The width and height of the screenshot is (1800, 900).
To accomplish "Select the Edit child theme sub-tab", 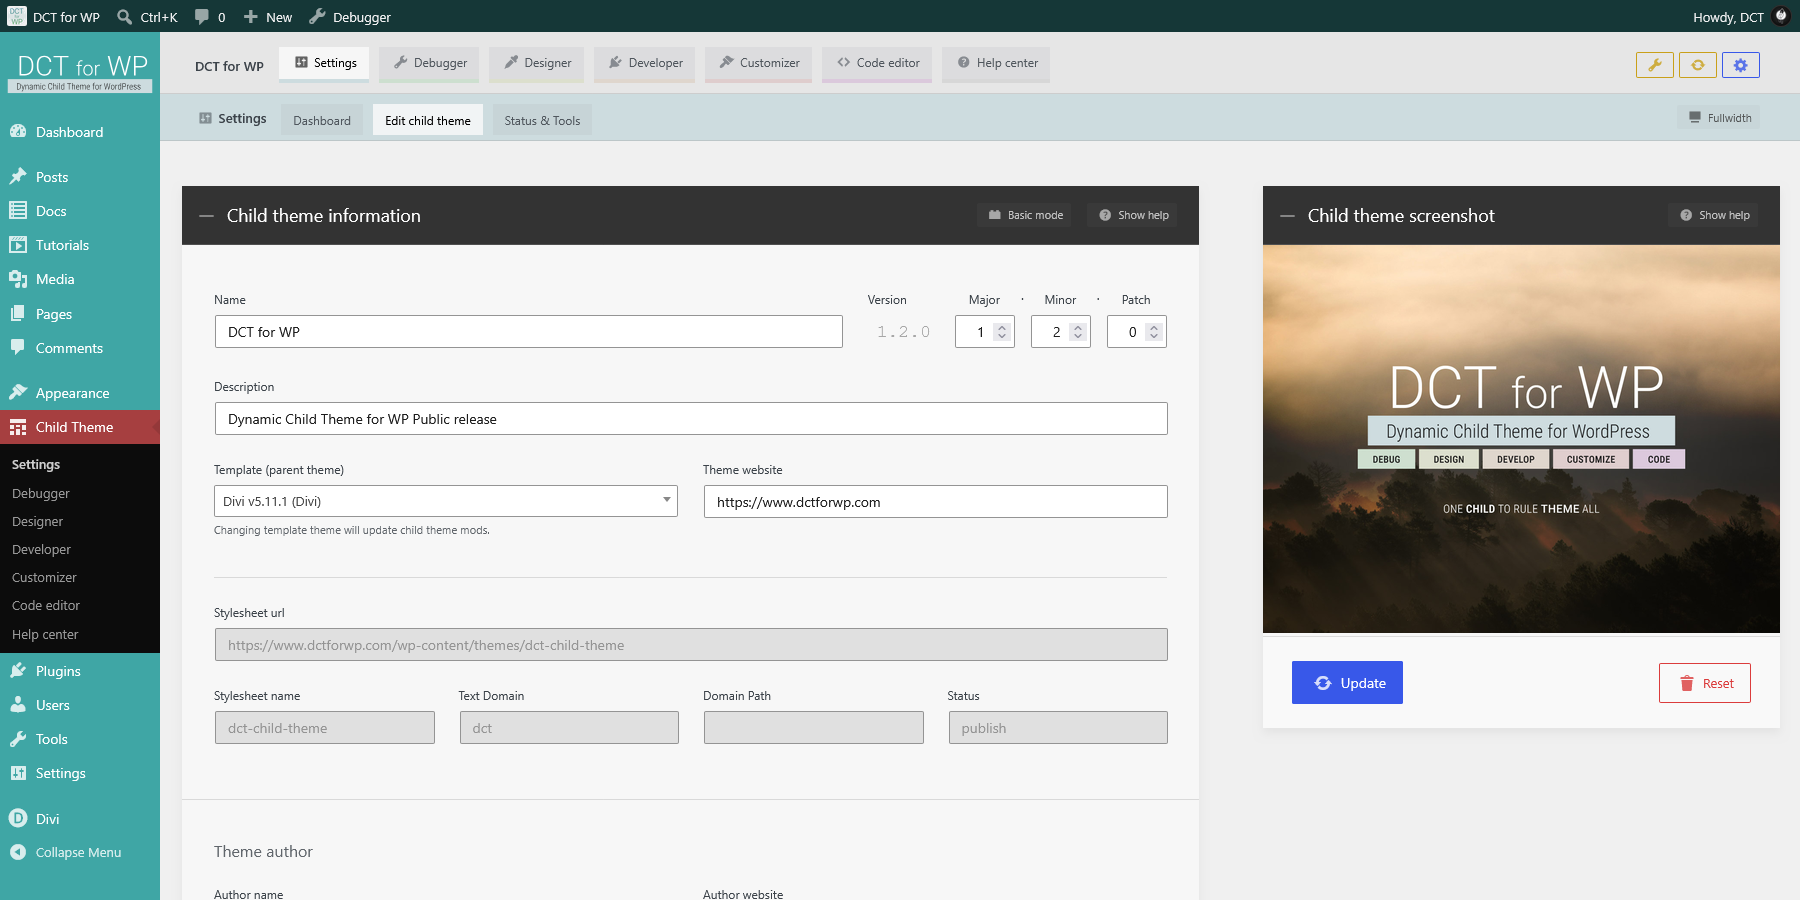I will point(428,120).
